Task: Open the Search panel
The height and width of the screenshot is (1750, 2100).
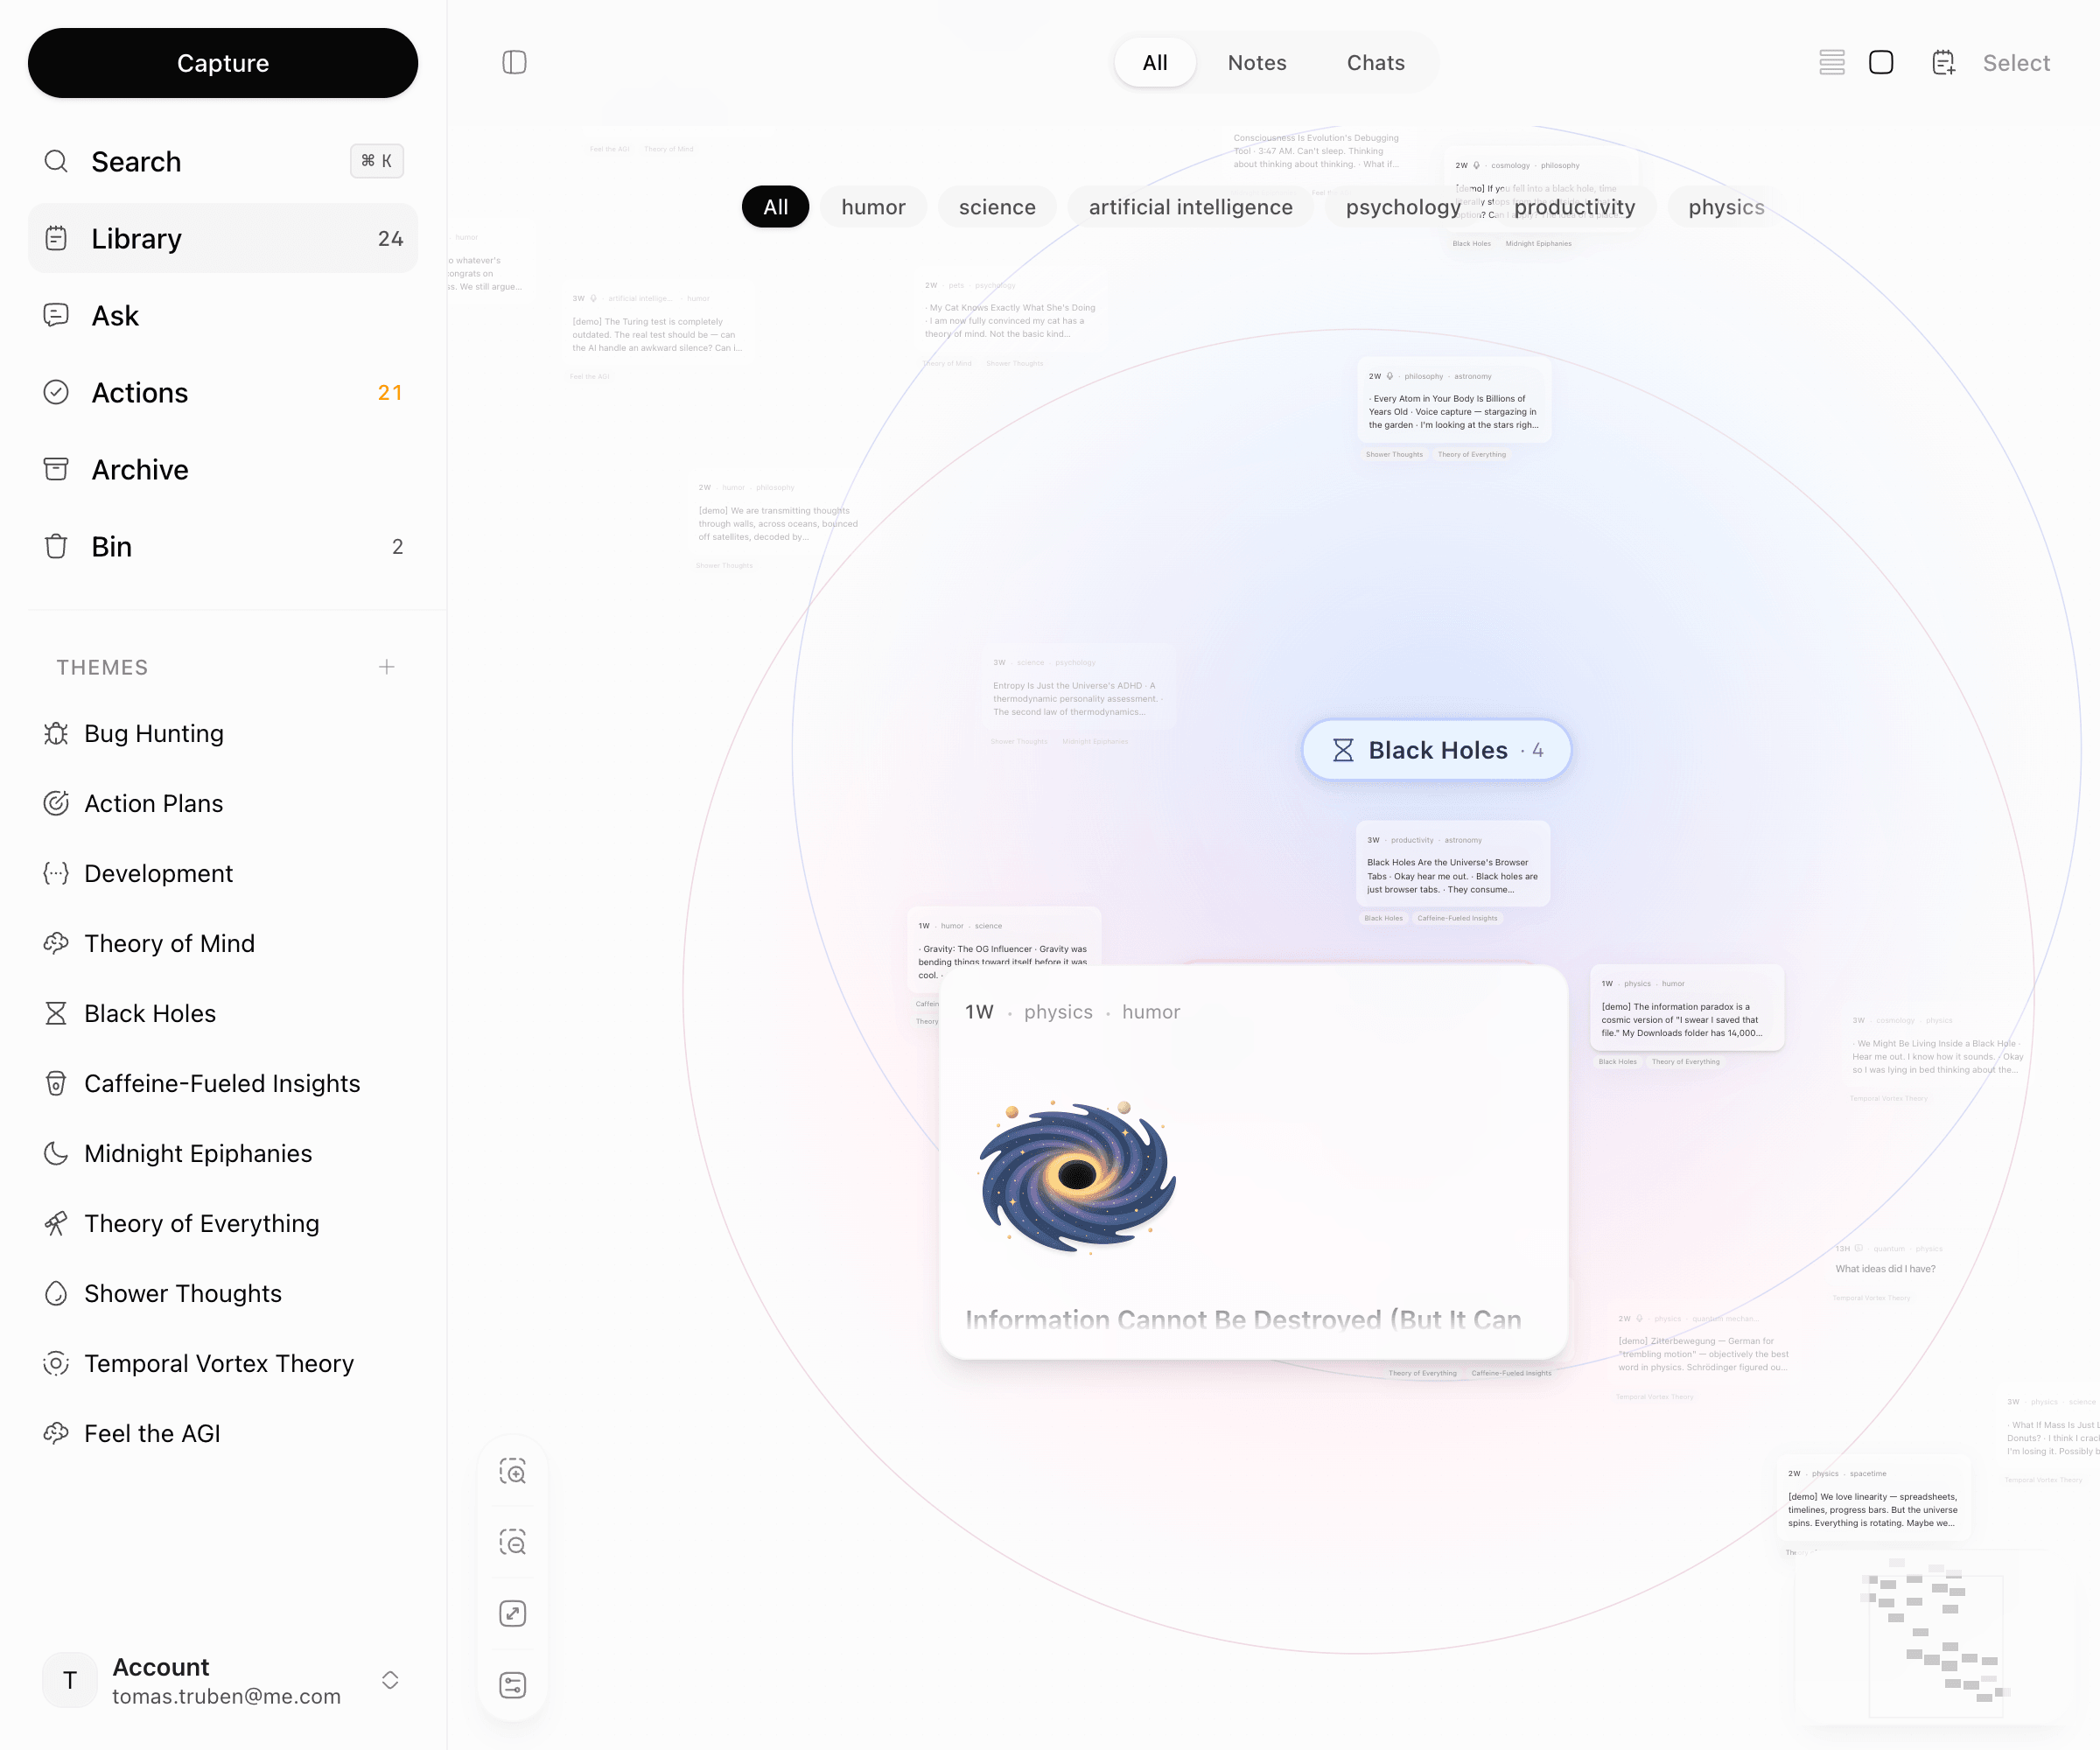Action: point(137,161)
